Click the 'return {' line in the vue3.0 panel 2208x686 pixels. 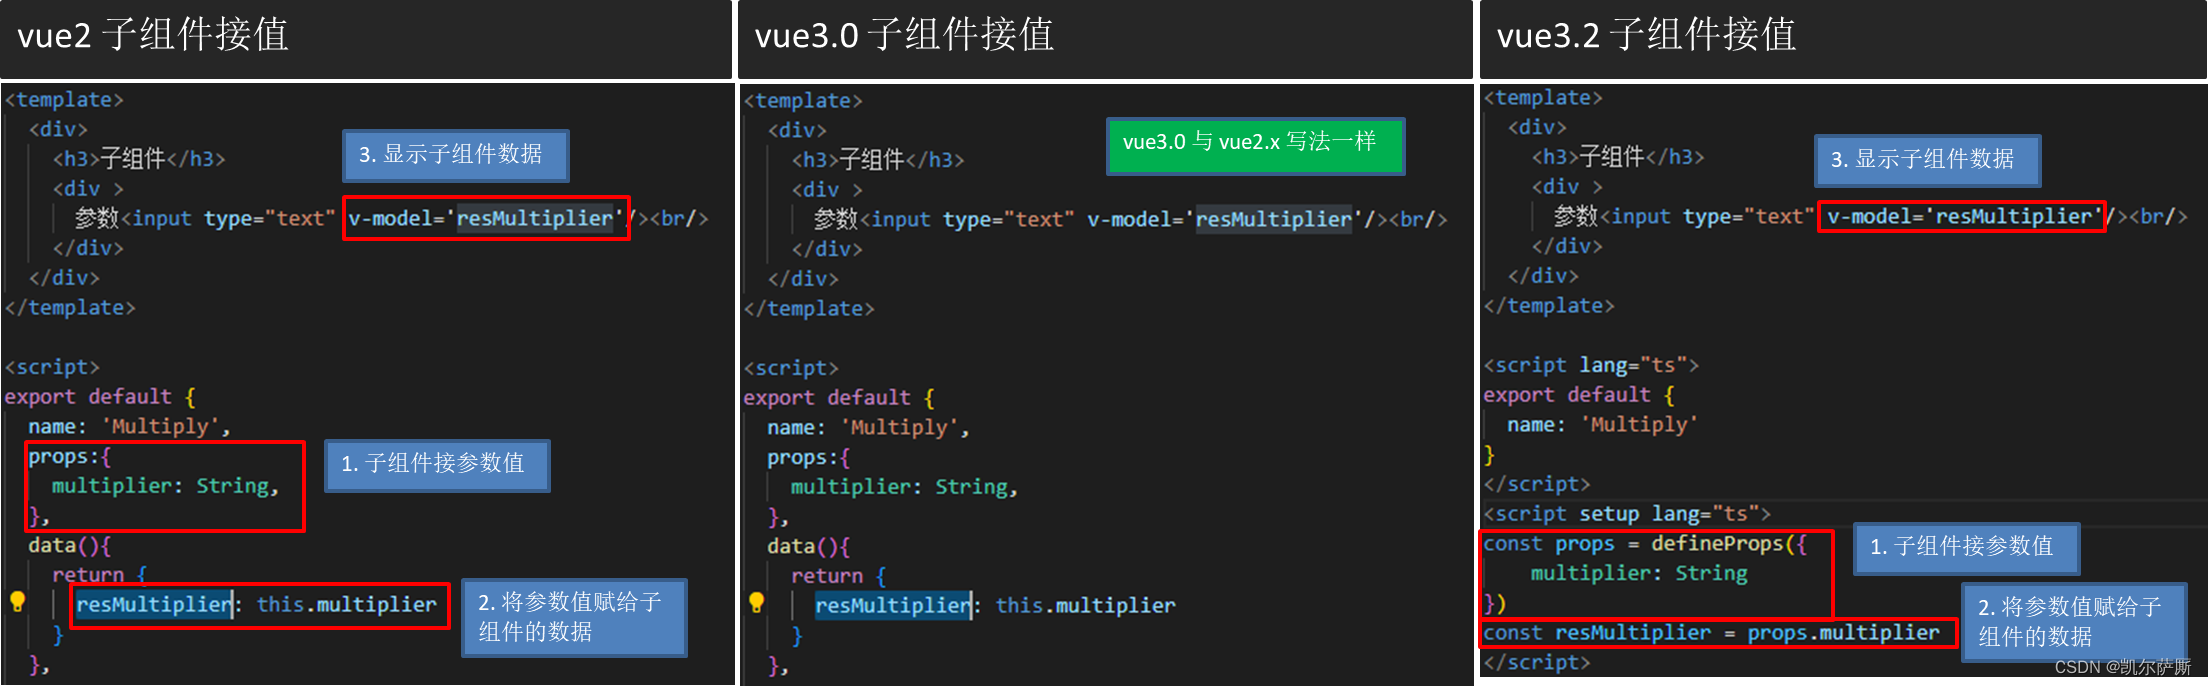click(839, 576)
